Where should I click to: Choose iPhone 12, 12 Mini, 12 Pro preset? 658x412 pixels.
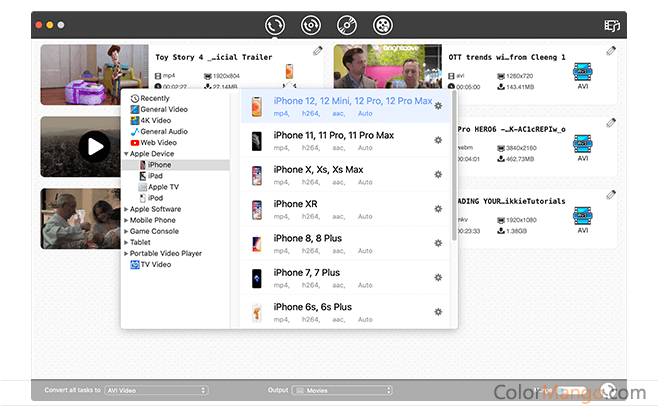pyautogui.click(x=345, y=106)
